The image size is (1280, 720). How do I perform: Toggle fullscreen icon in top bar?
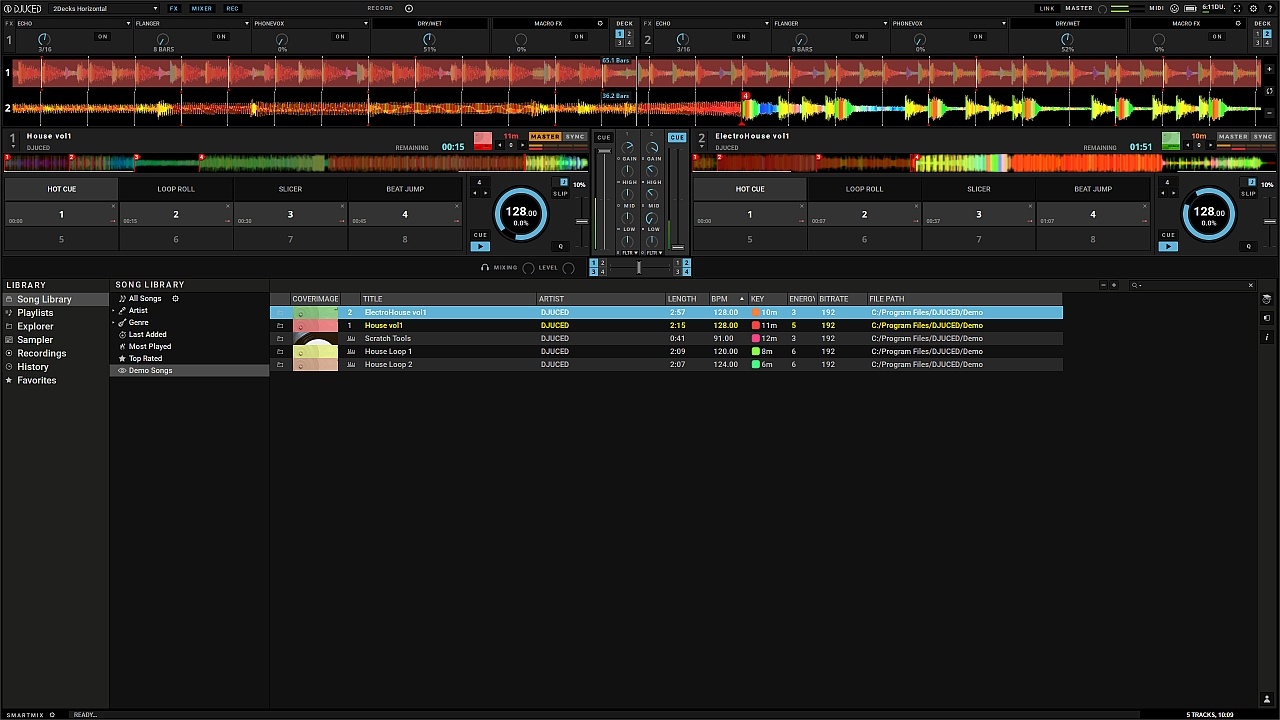[1237, 8]
